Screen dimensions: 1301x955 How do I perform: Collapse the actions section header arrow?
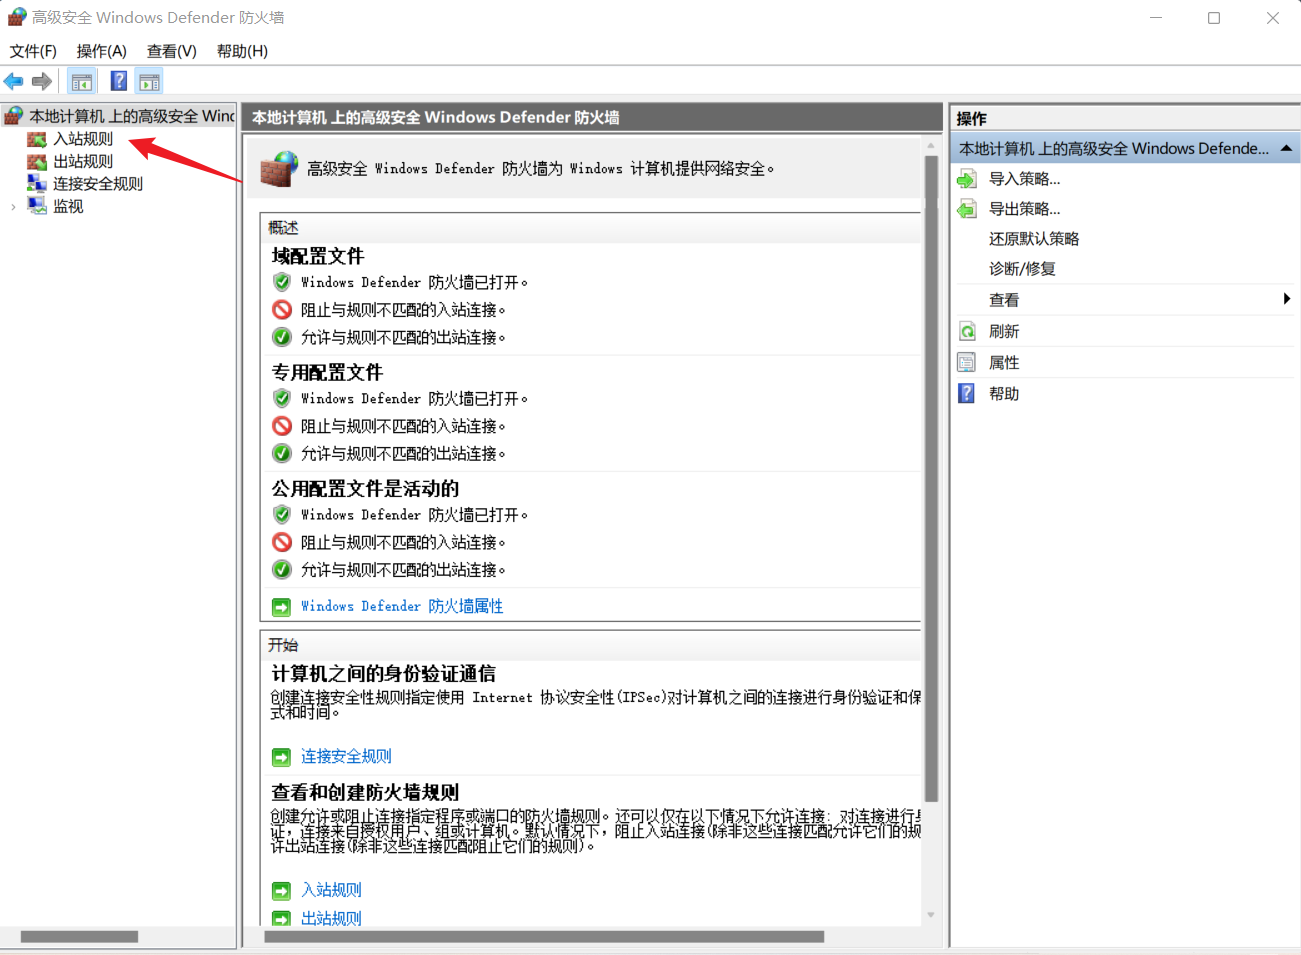pyautogui.click(x=1286, y=148)
